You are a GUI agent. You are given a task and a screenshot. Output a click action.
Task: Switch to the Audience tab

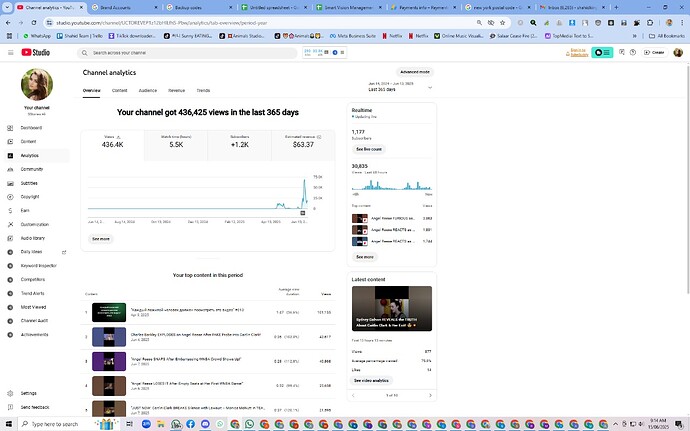pos(148,91)
